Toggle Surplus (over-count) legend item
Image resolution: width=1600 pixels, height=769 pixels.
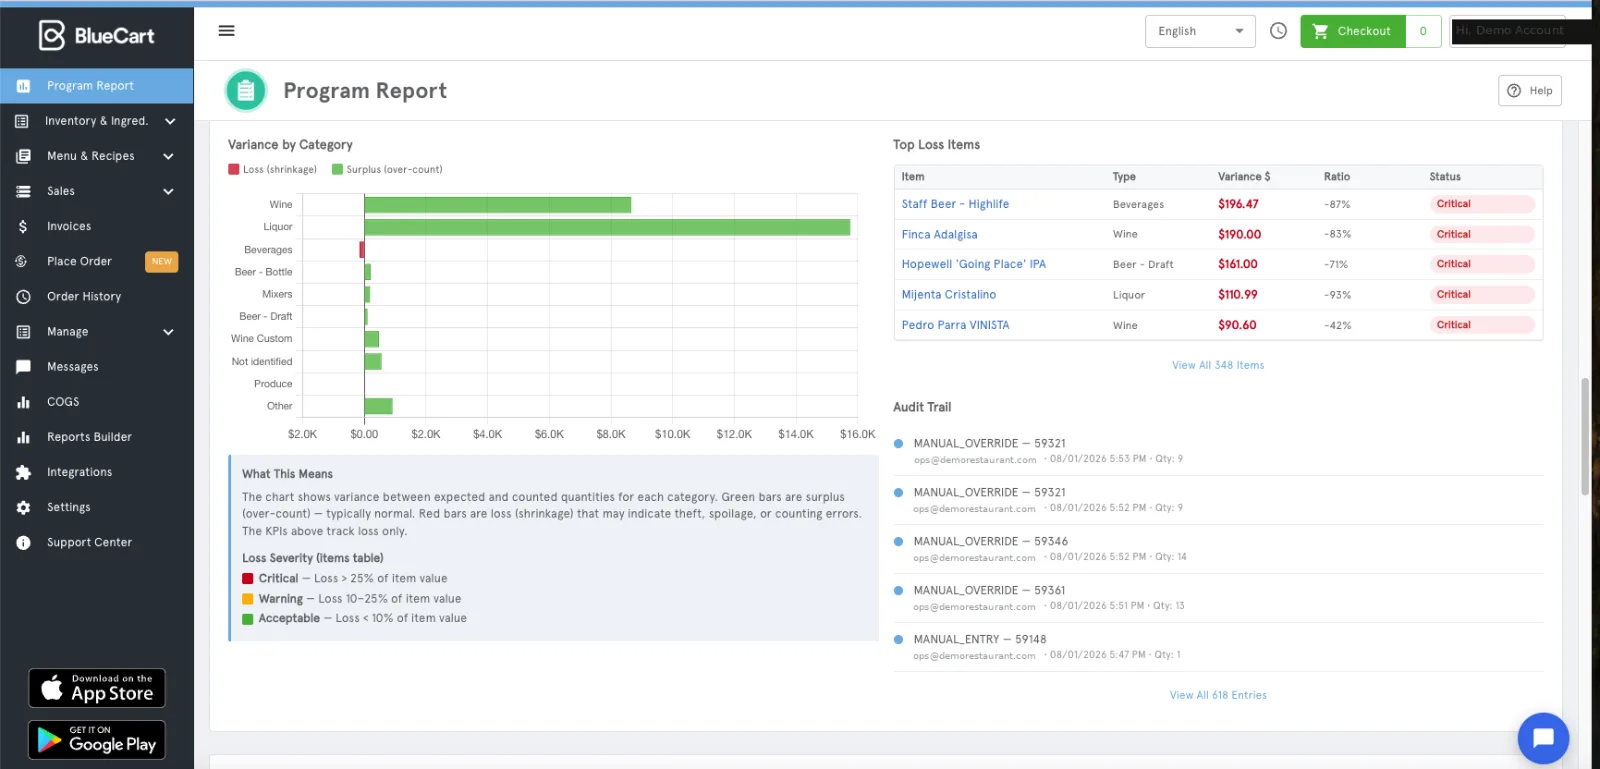point(387,169)
